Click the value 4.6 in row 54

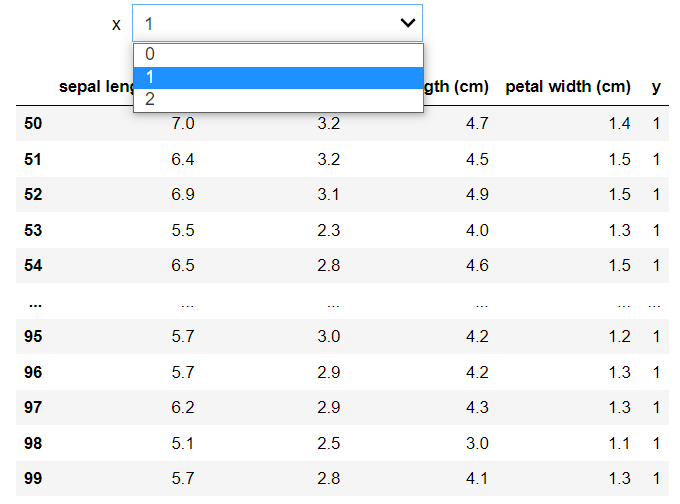(477, 265)
